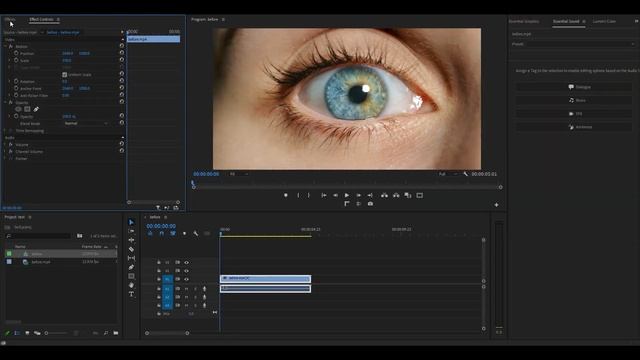Select the Track Select Forward tool
Image resolution: width=640 pixels, height=360 pixels.
131,231
